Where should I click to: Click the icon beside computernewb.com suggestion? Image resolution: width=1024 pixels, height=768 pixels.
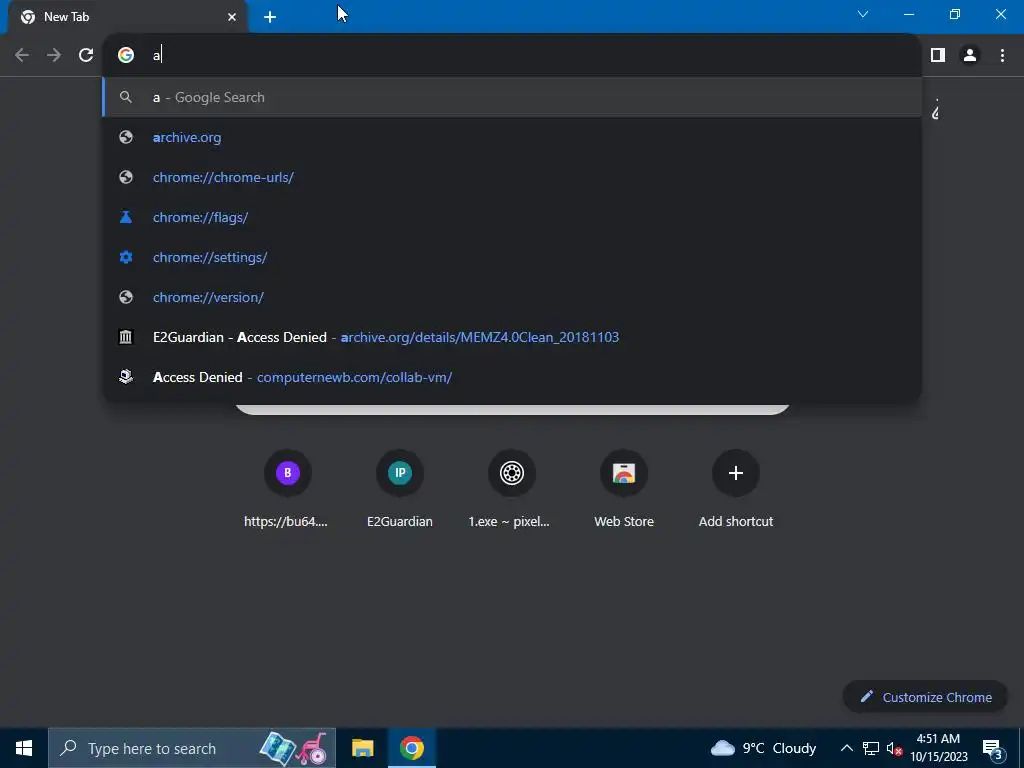[126, 377]
